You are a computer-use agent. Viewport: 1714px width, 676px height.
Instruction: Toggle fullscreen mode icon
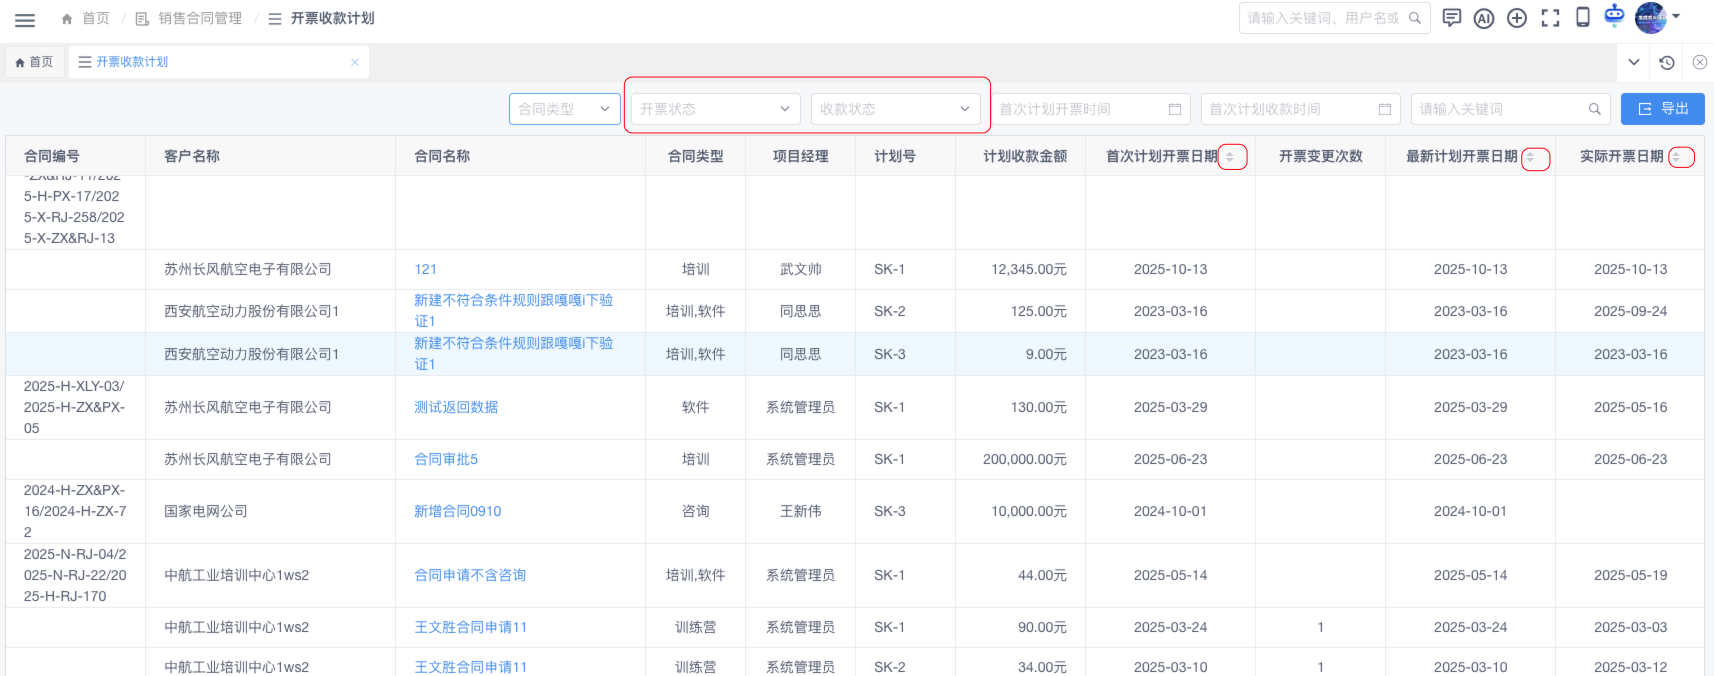[x=1550, y=18]
